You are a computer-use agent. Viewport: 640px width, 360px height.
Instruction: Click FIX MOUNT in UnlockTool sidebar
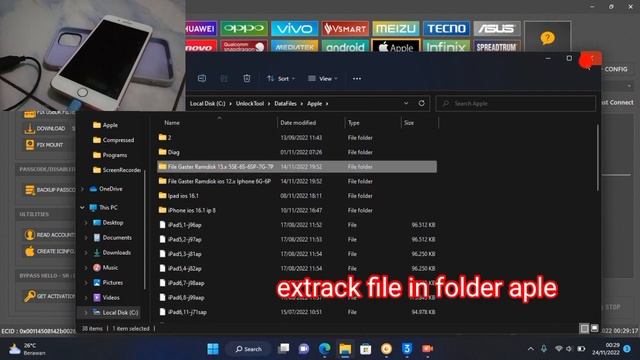click(x=44, y=145)
